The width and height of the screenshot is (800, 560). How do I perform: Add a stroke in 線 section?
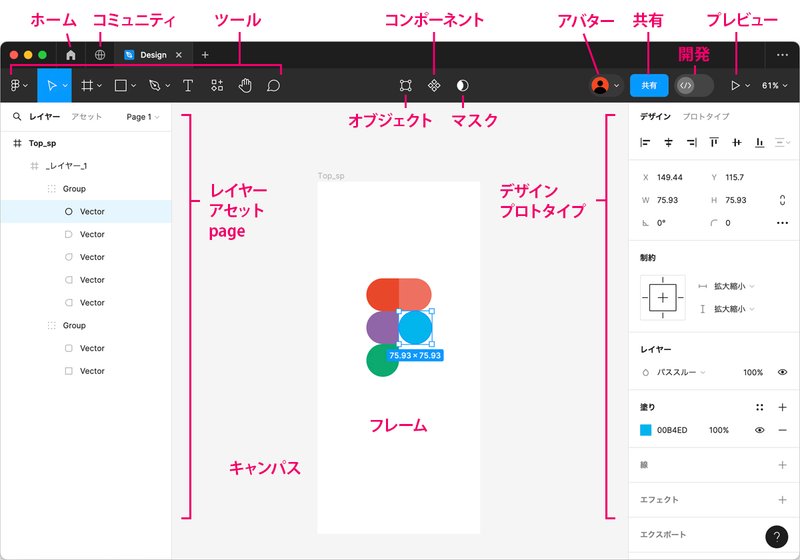coord(782,465)
